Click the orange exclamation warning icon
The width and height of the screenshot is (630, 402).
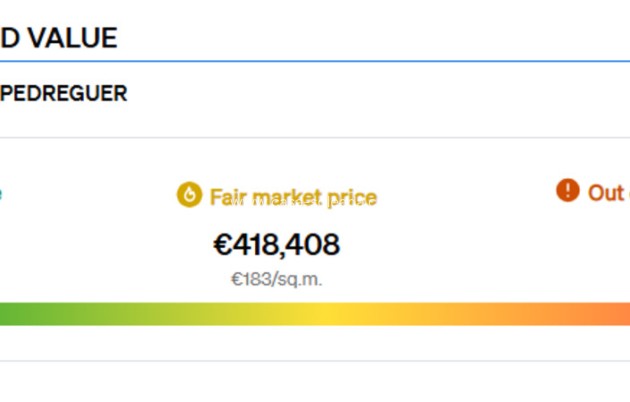(568, 190)
